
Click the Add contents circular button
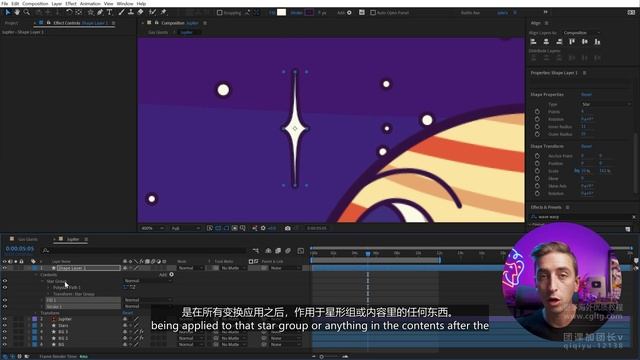(x=171, y=275)
